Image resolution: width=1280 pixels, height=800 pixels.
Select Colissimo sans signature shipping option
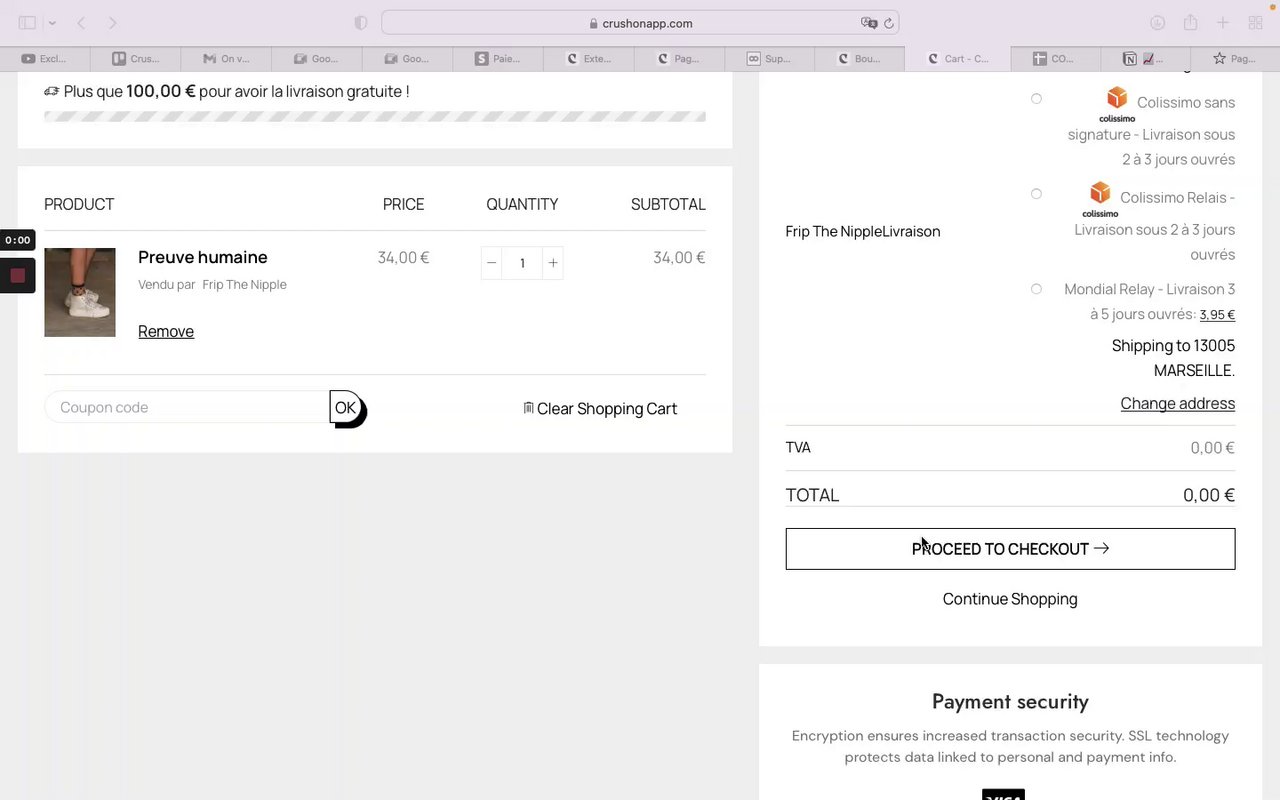(1036, 99)
